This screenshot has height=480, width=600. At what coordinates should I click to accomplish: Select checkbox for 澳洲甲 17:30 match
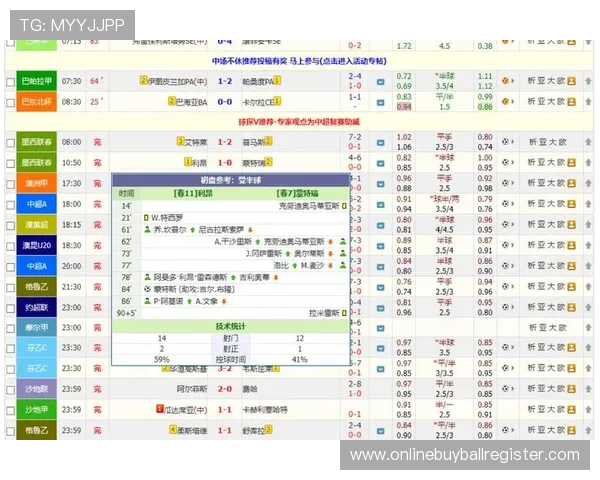(10, 184)
